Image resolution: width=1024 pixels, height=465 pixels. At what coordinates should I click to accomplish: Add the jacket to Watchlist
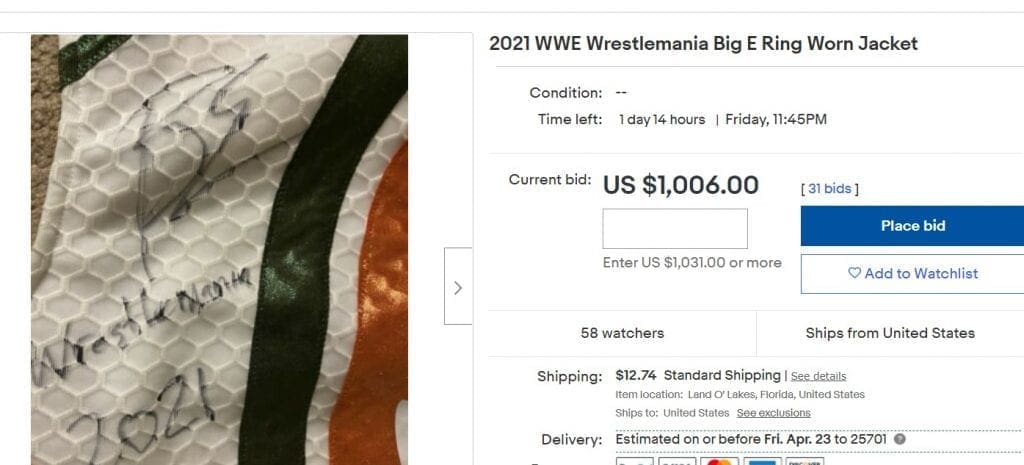point(912,273)
